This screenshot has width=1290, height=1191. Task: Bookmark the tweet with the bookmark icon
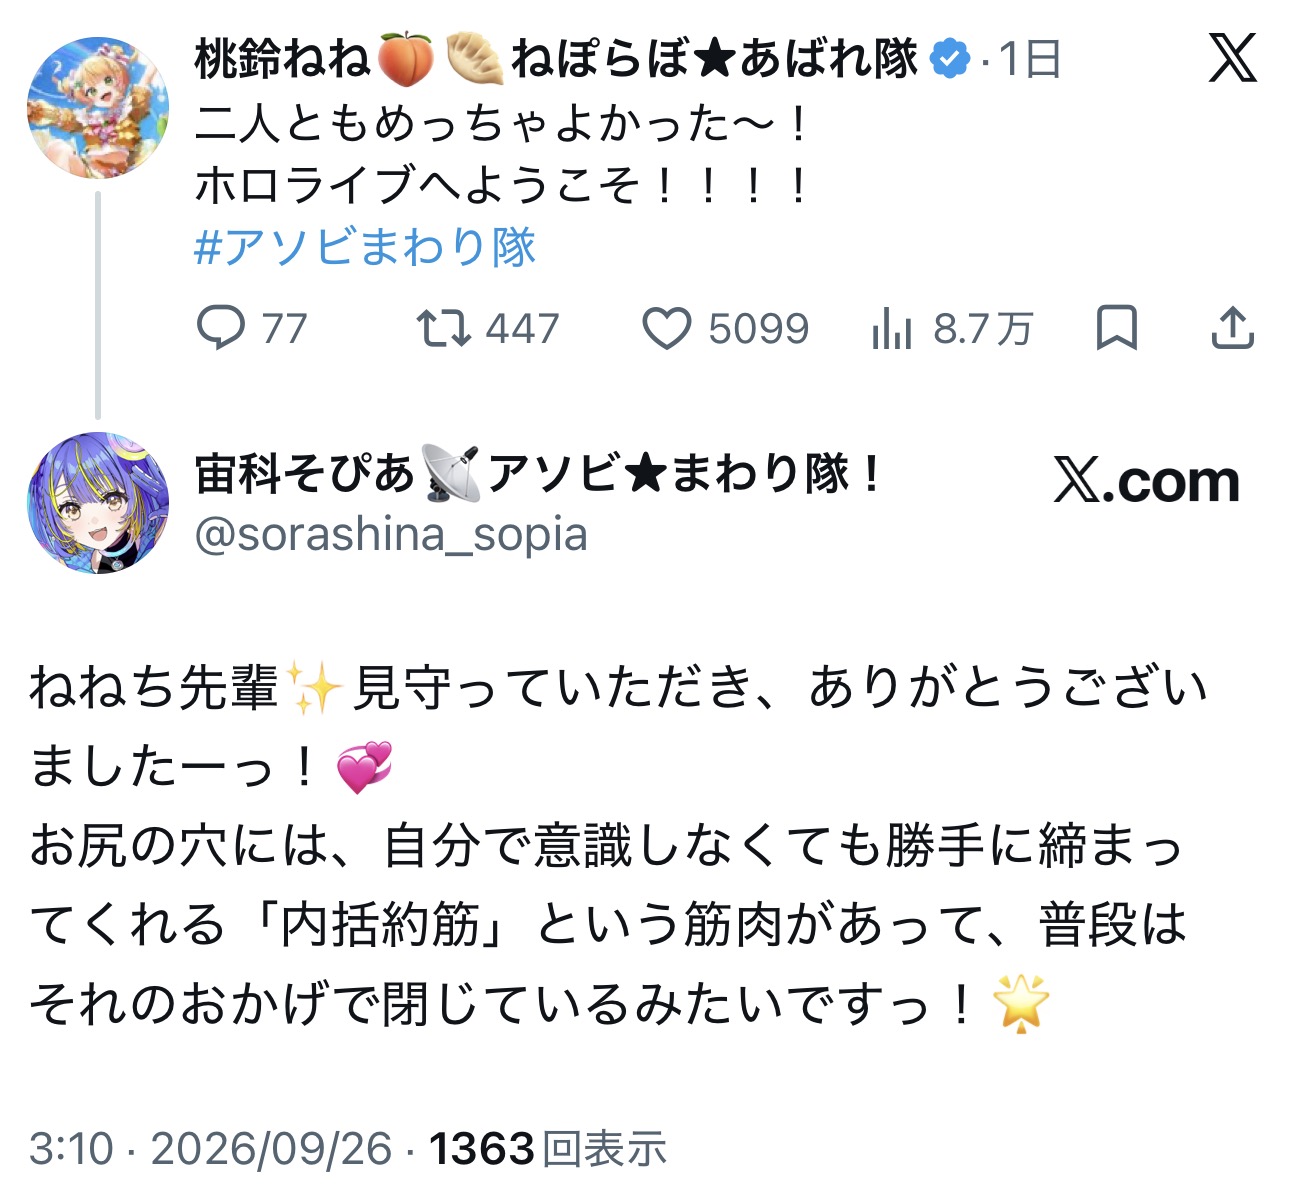pos(1116,328)
